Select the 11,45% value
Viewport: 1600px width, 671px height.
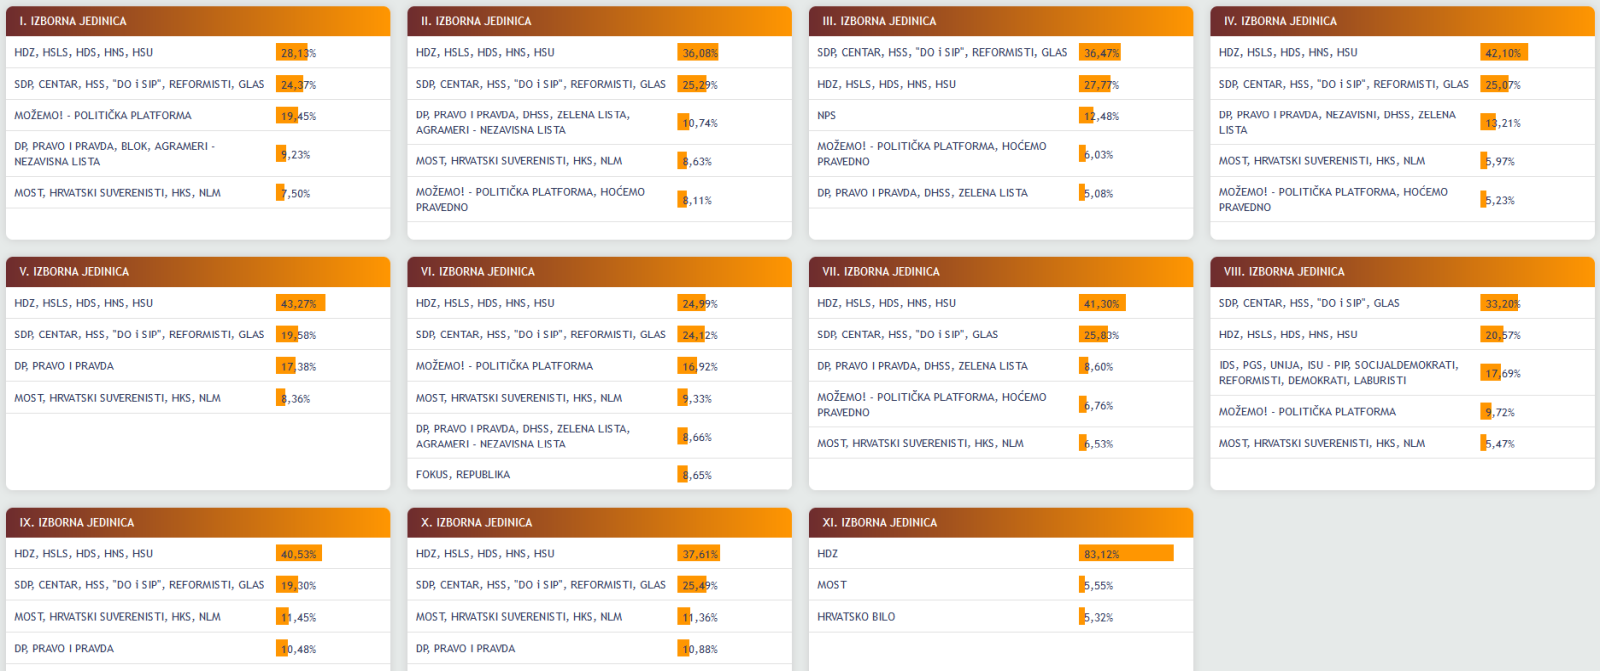298,618
